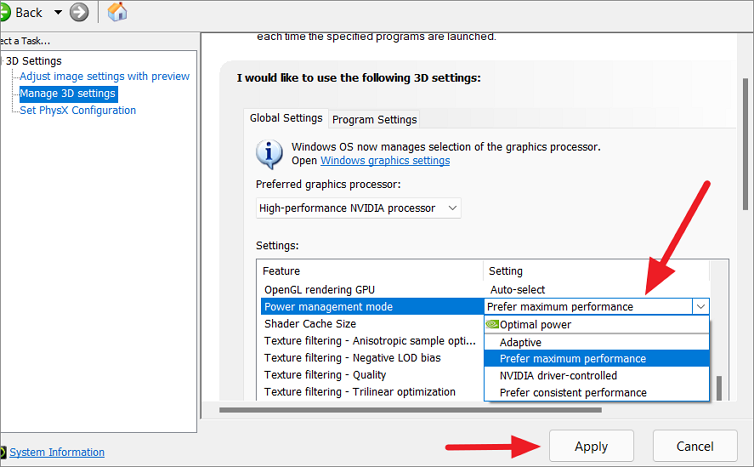Image resolution: width=754 pixels, height=467 pixels.
Task: Click the green Back arrow icon
Action: 4,13
